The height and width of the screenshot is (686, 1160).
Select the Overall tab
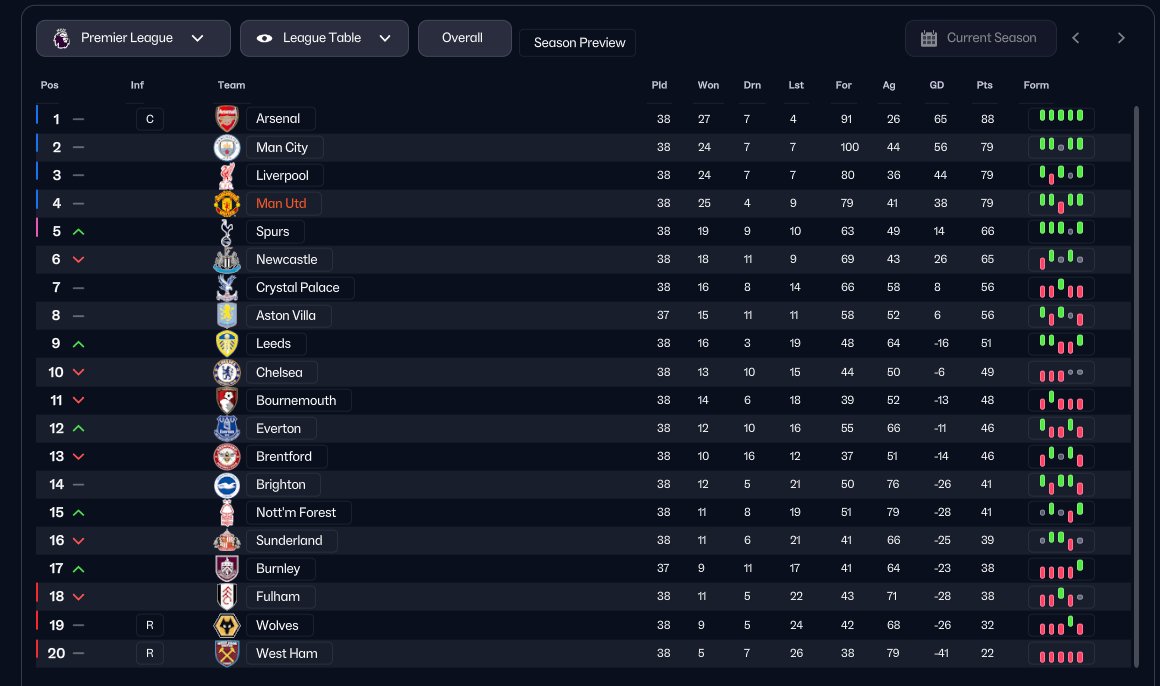(464, 38)
